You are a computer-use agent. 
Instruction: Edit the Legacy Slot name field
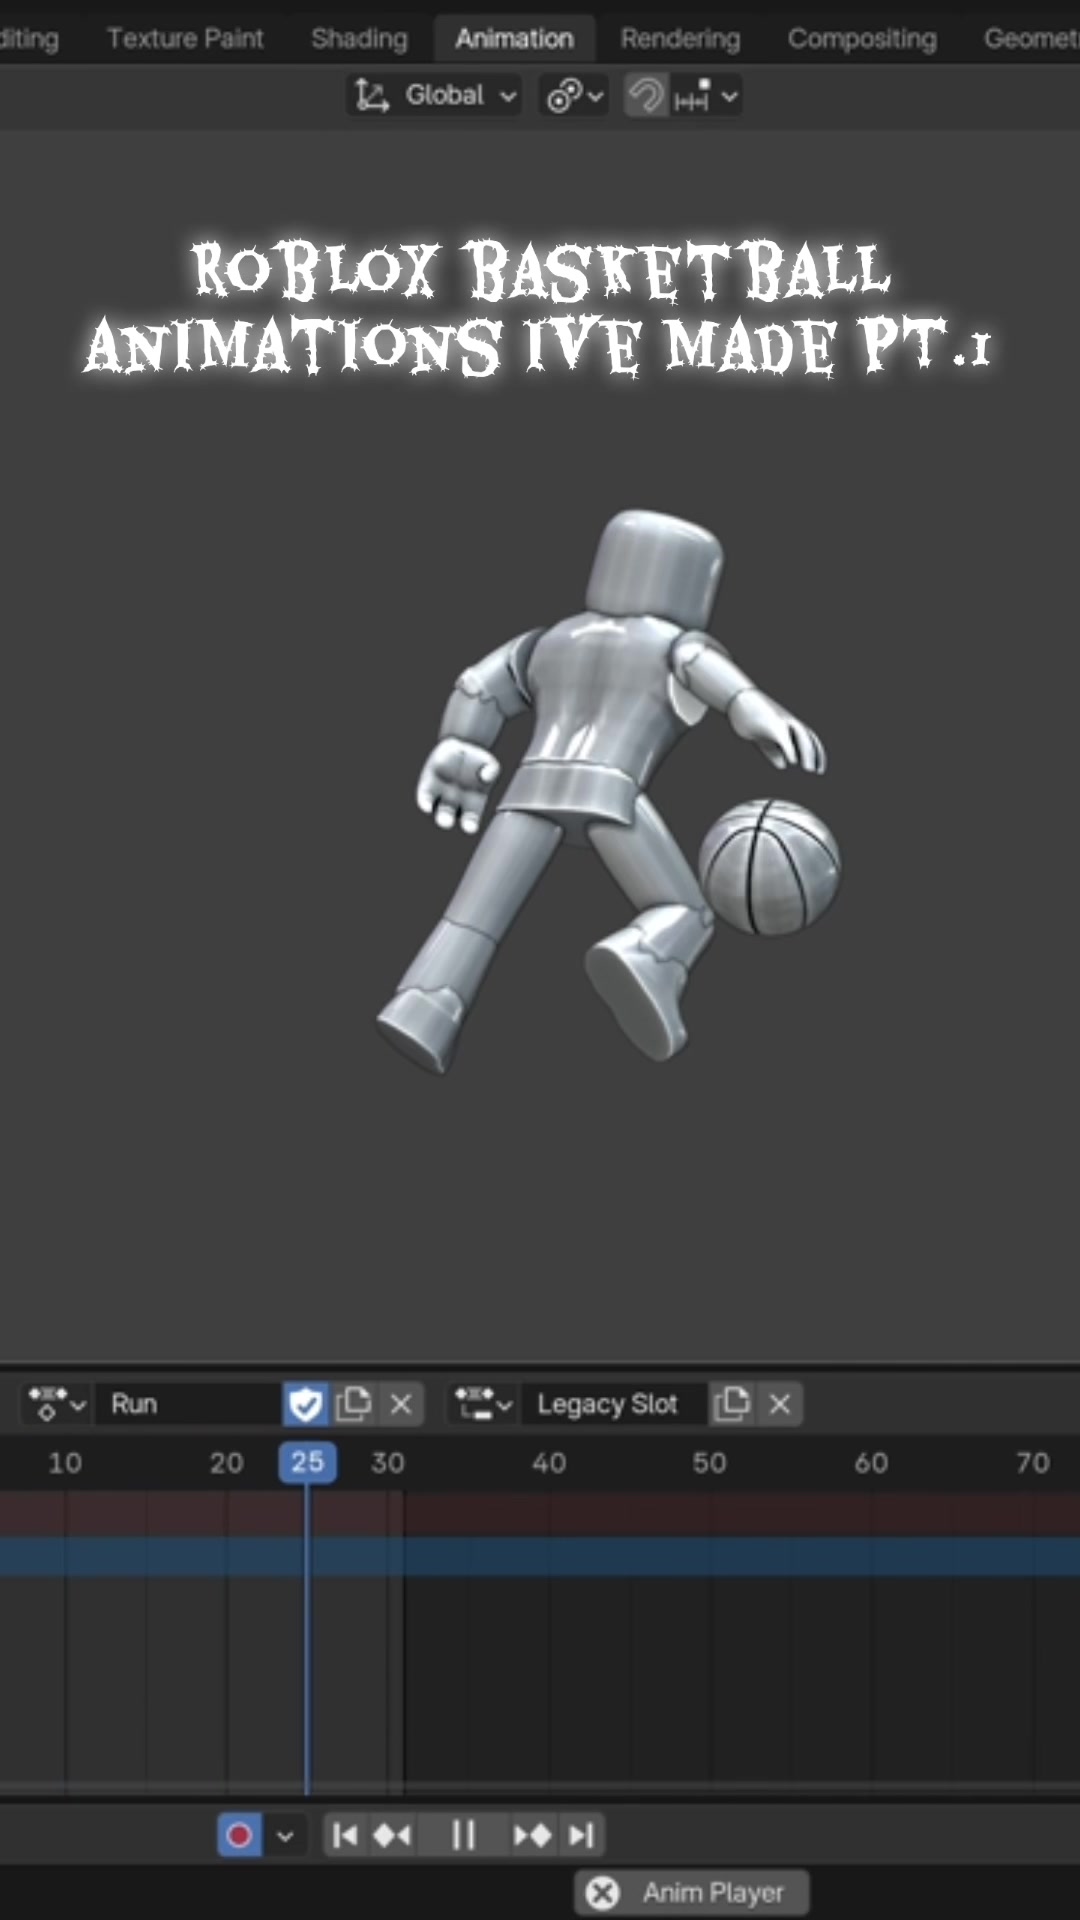614,1404
